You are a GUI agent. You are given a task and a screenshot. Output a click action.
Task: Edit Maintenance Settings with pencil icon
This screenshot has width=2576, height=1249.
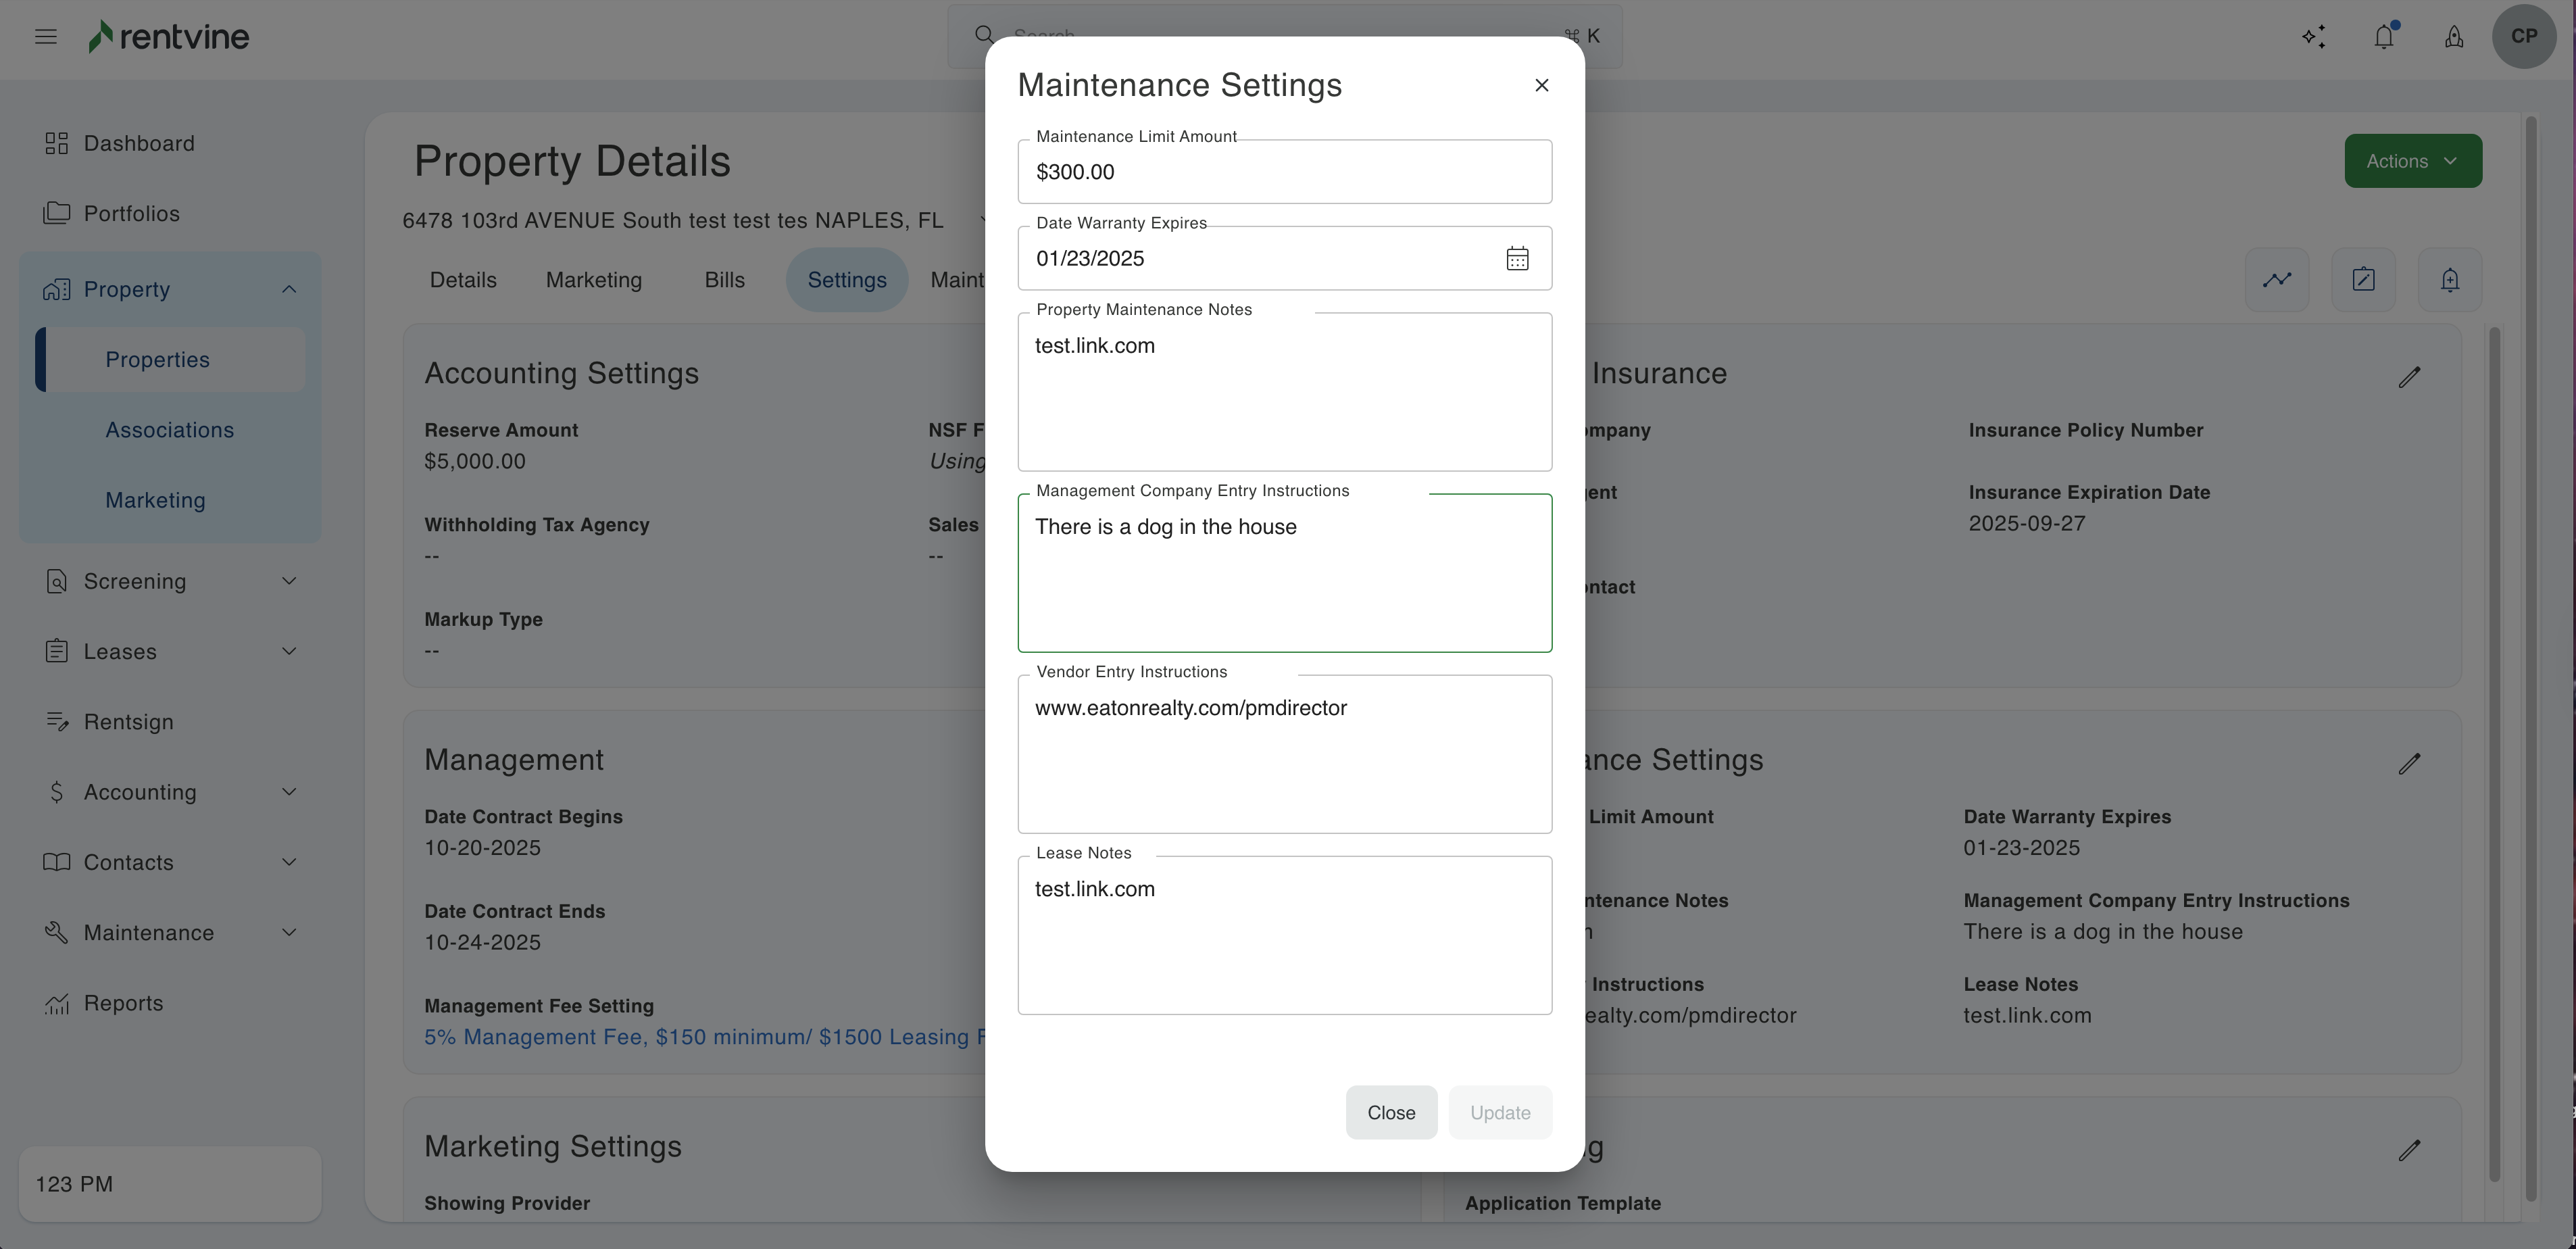click(x=2409, y=764)
